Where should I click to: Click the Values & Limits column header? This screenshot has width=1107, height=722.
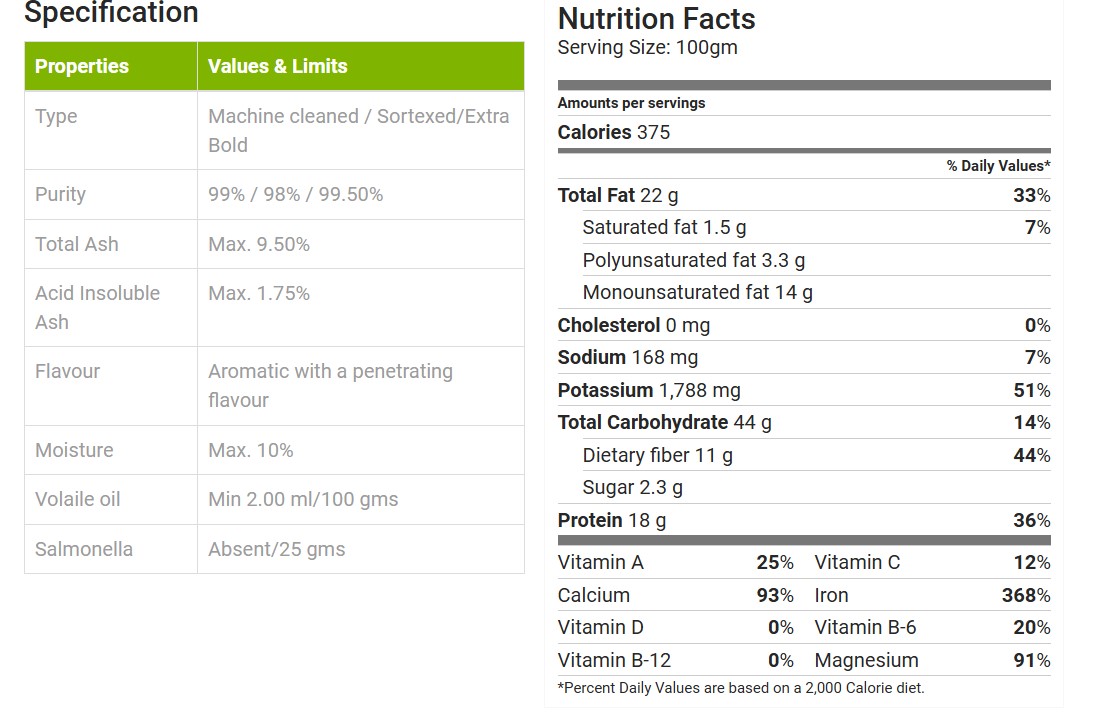361,66
